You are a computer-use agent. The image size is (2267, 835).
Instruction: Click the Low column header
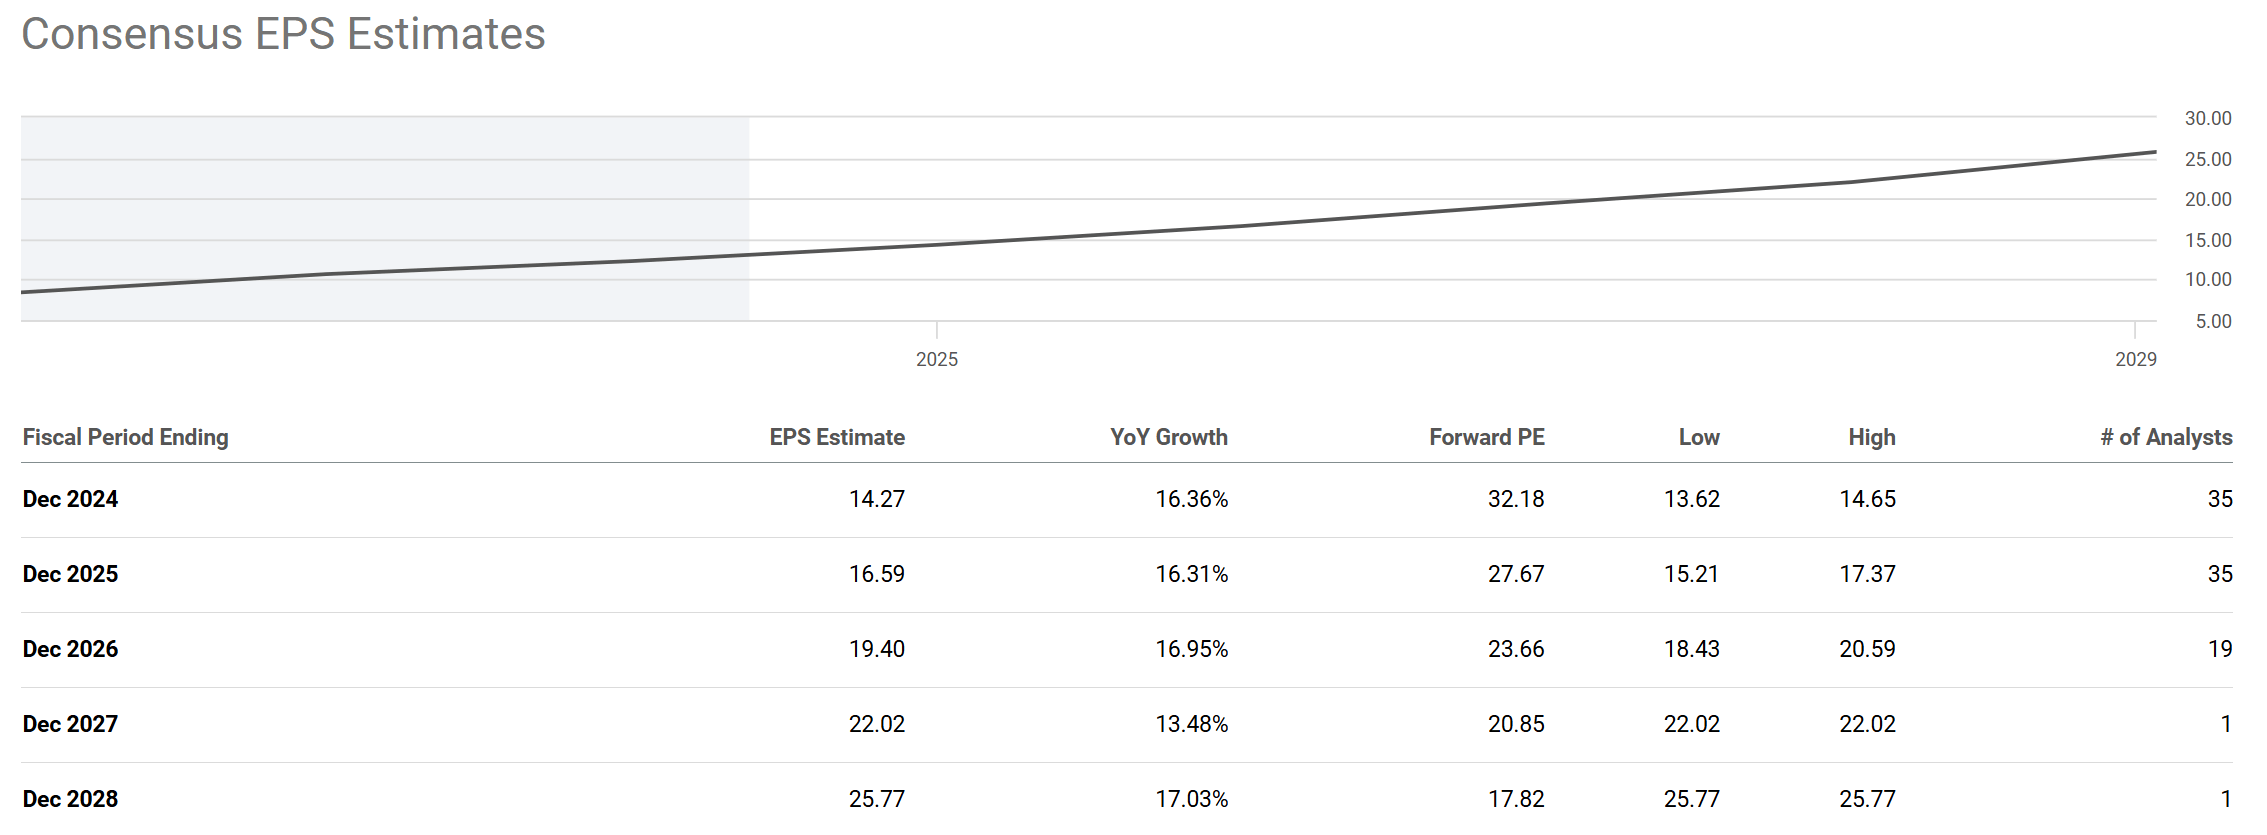click(1698, 437)
